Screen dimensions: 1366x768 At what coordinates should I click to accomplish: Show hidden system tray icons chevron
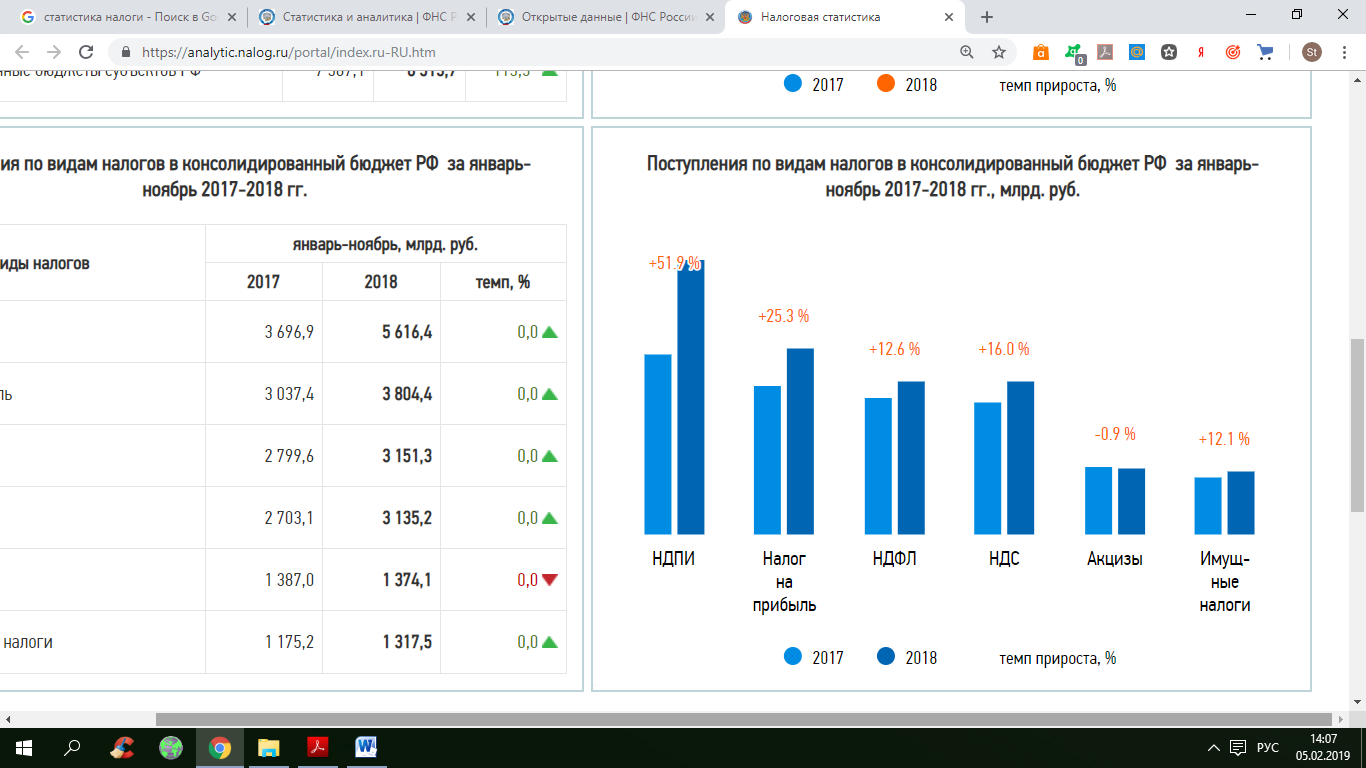tap(1213, 747)
